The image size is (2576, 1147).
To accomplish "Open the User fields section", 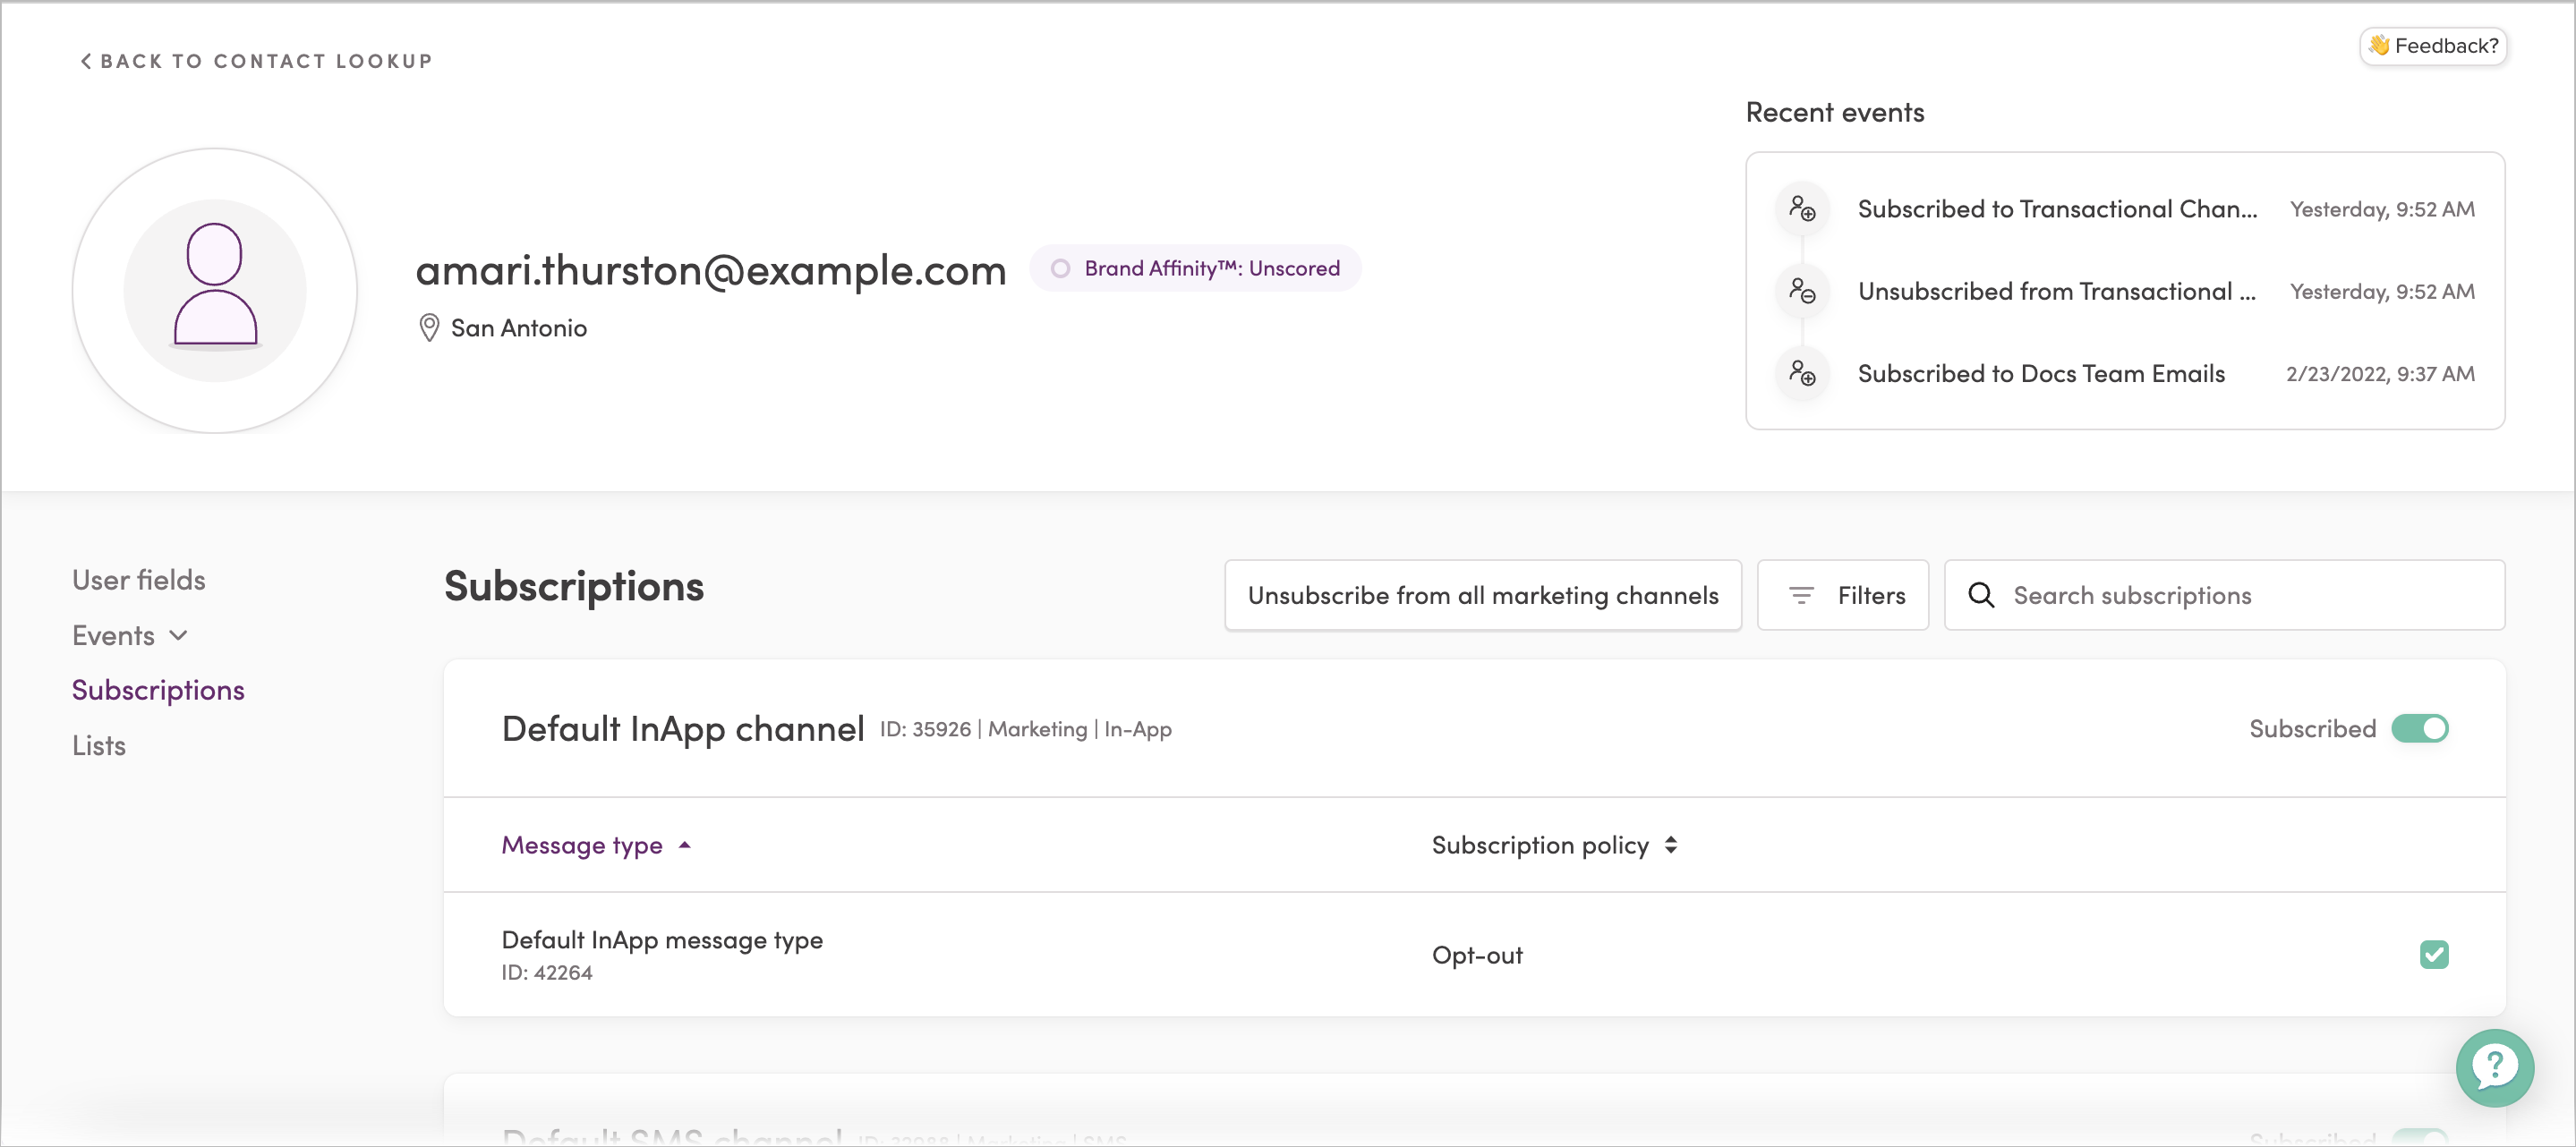I will [x=139, y=580].
